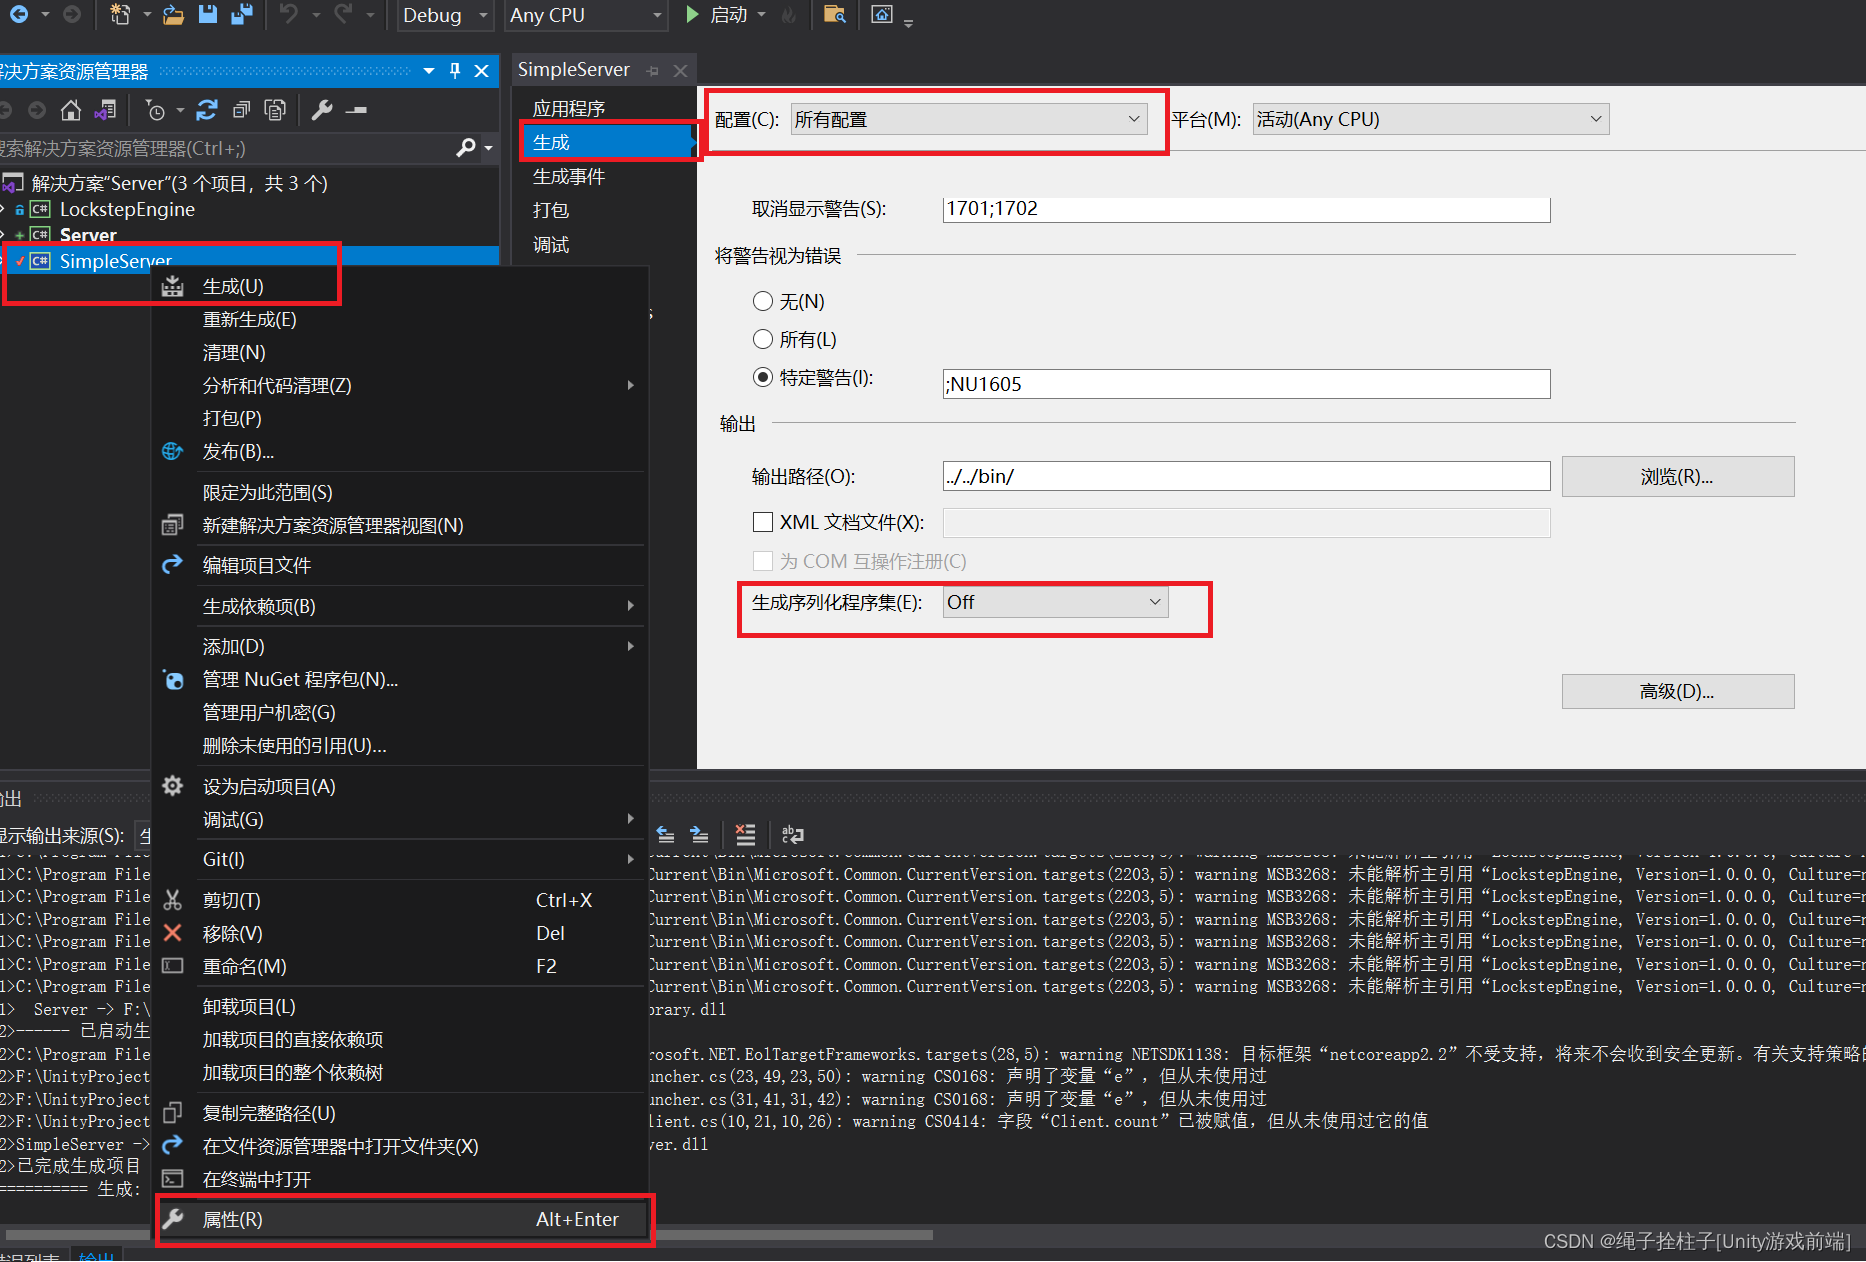Click the Solution Explorer search box
Screen dimensions: 1866x1262
(x=225, y=148)
